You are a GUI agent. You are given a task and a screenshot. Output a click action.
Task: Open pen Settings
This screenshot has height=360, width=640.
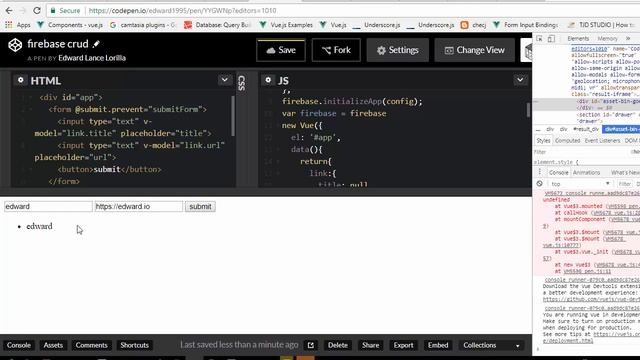click(x=398, y=50)
